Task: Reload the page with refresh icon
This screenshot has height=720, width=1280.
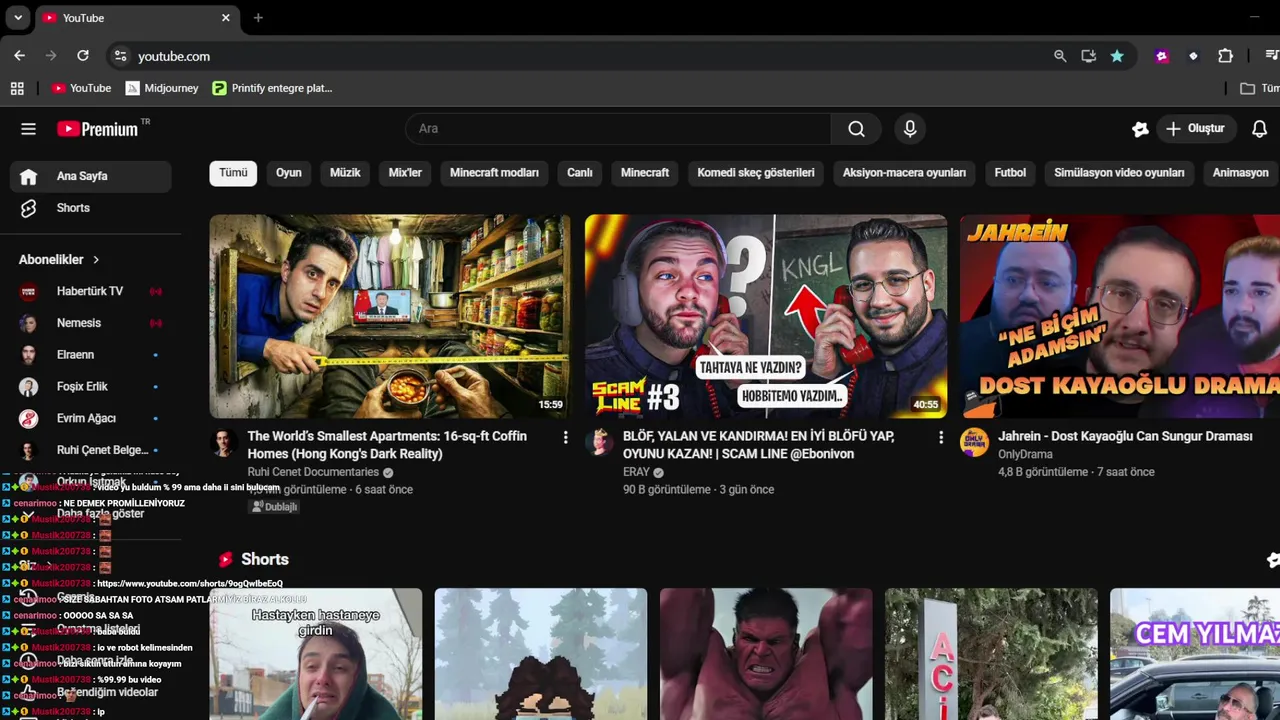Action: [83, 56]
